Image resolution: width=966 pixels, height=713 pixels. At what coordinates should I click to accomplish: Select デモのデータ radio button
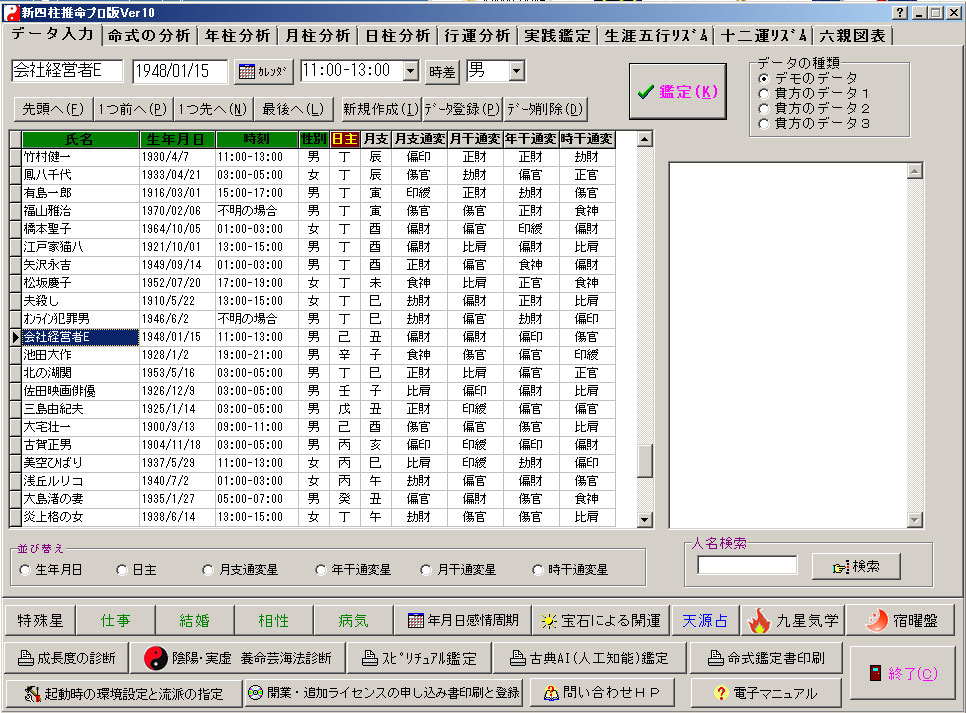[764, 79]
